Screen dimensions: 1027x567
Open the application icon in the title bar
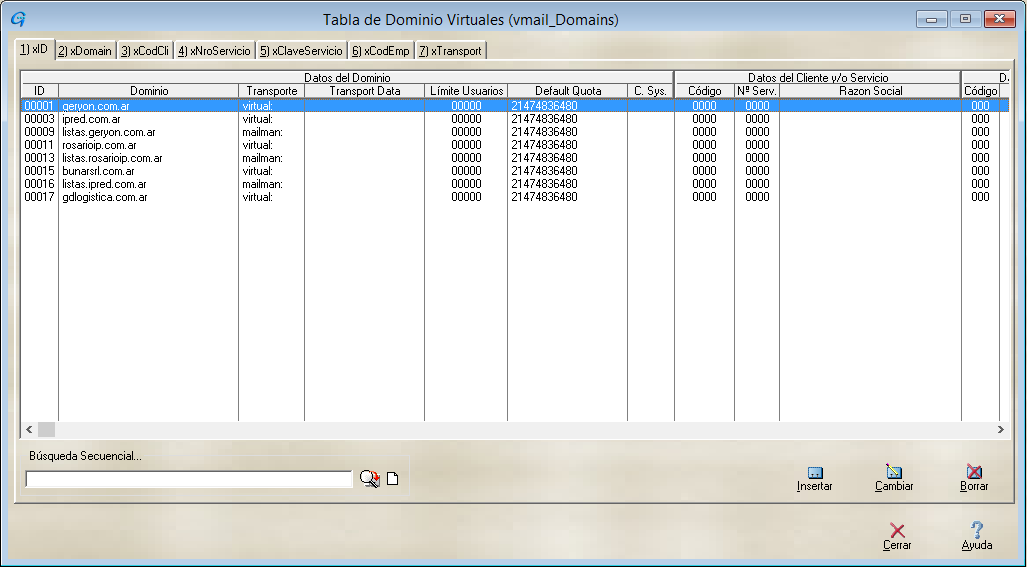tap(18, 20)
